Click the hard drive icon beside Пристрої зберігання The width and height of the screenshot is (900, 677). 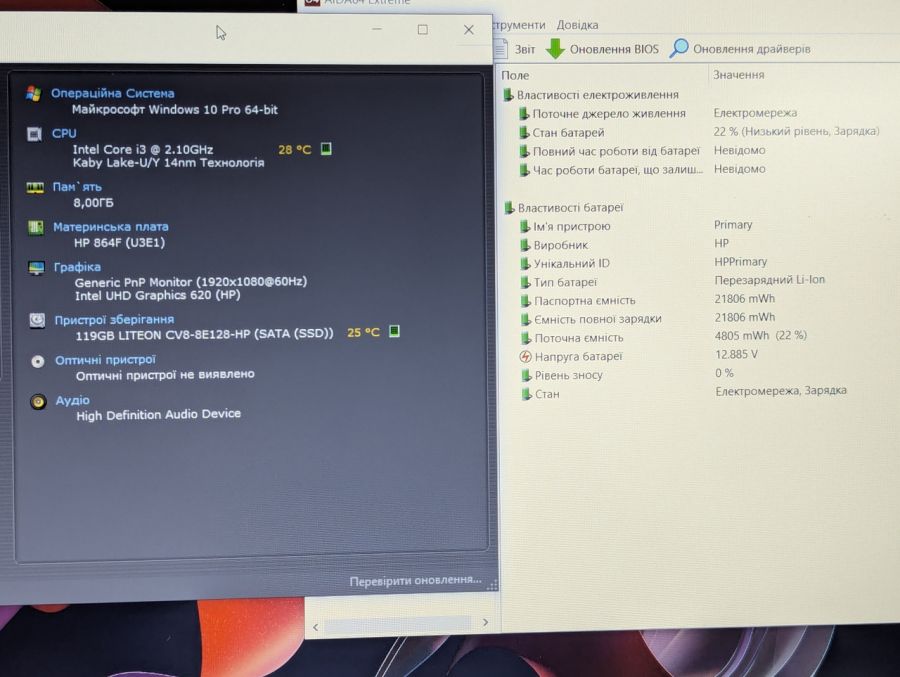pos(37,320)
